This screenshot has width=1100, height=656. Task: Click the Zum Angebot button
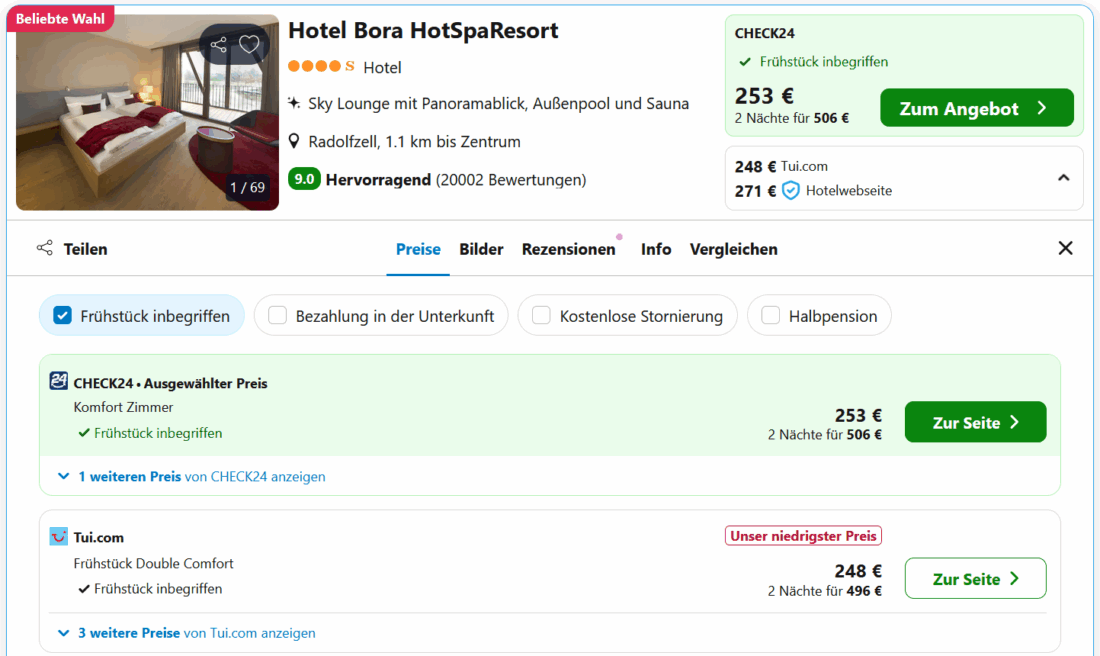tap(976, 108)
